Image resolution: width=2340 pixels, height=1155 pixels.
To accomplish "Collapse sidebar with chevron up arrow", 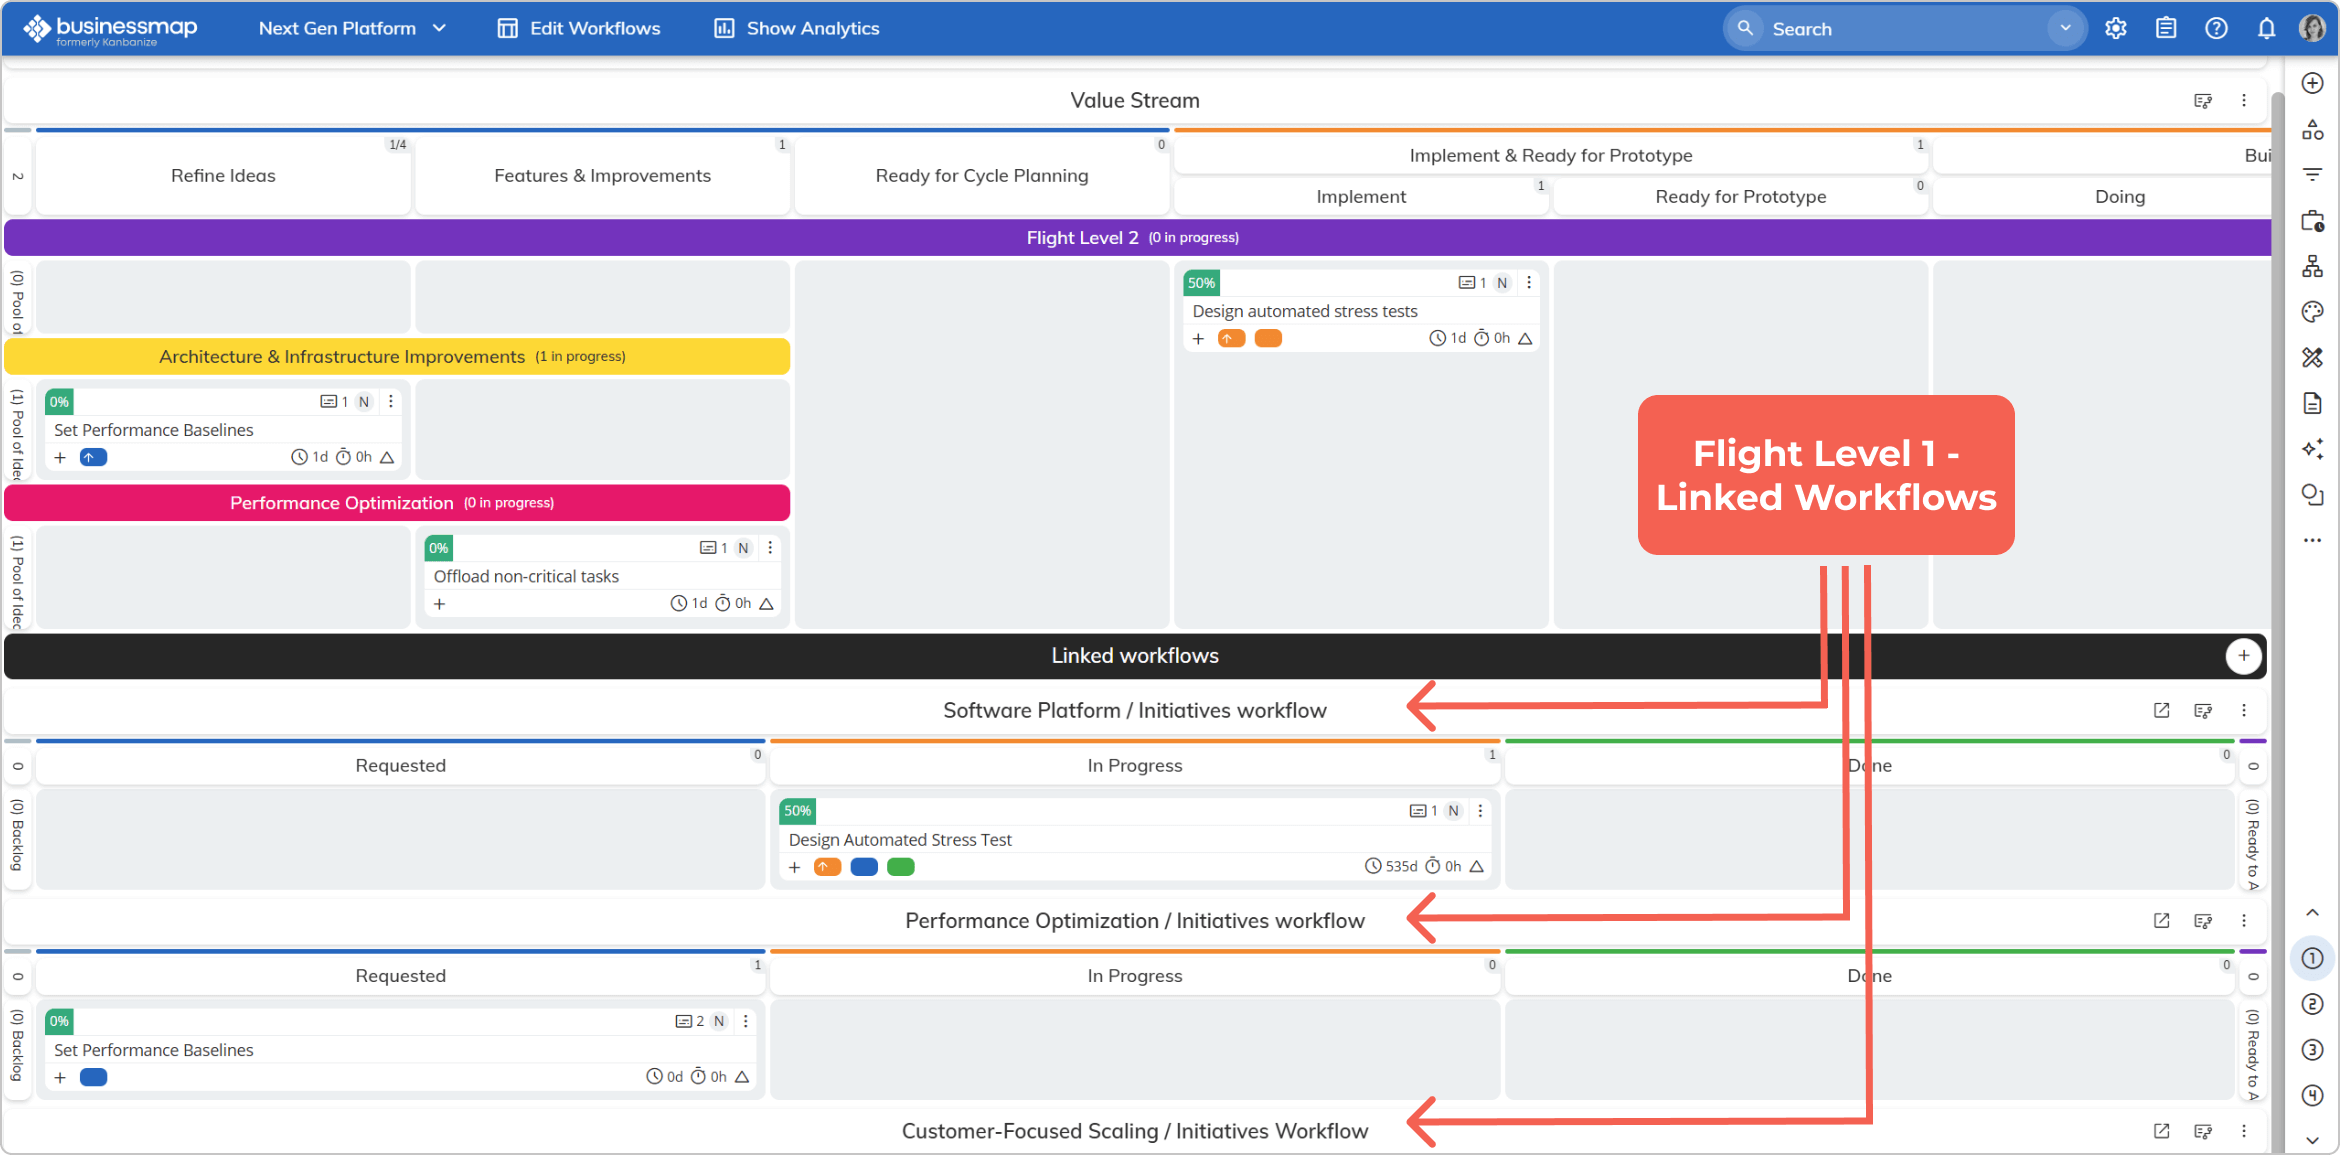I will tap(2311, 911).
